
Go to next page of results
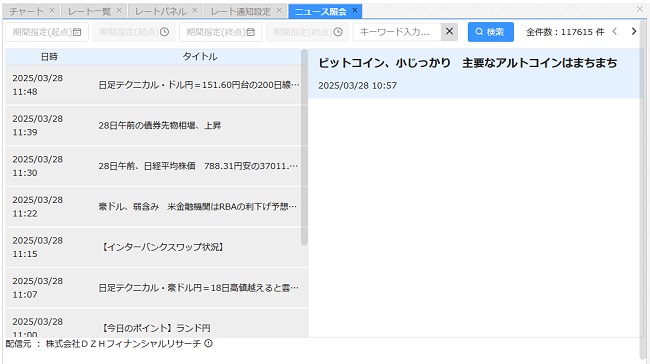633,32
